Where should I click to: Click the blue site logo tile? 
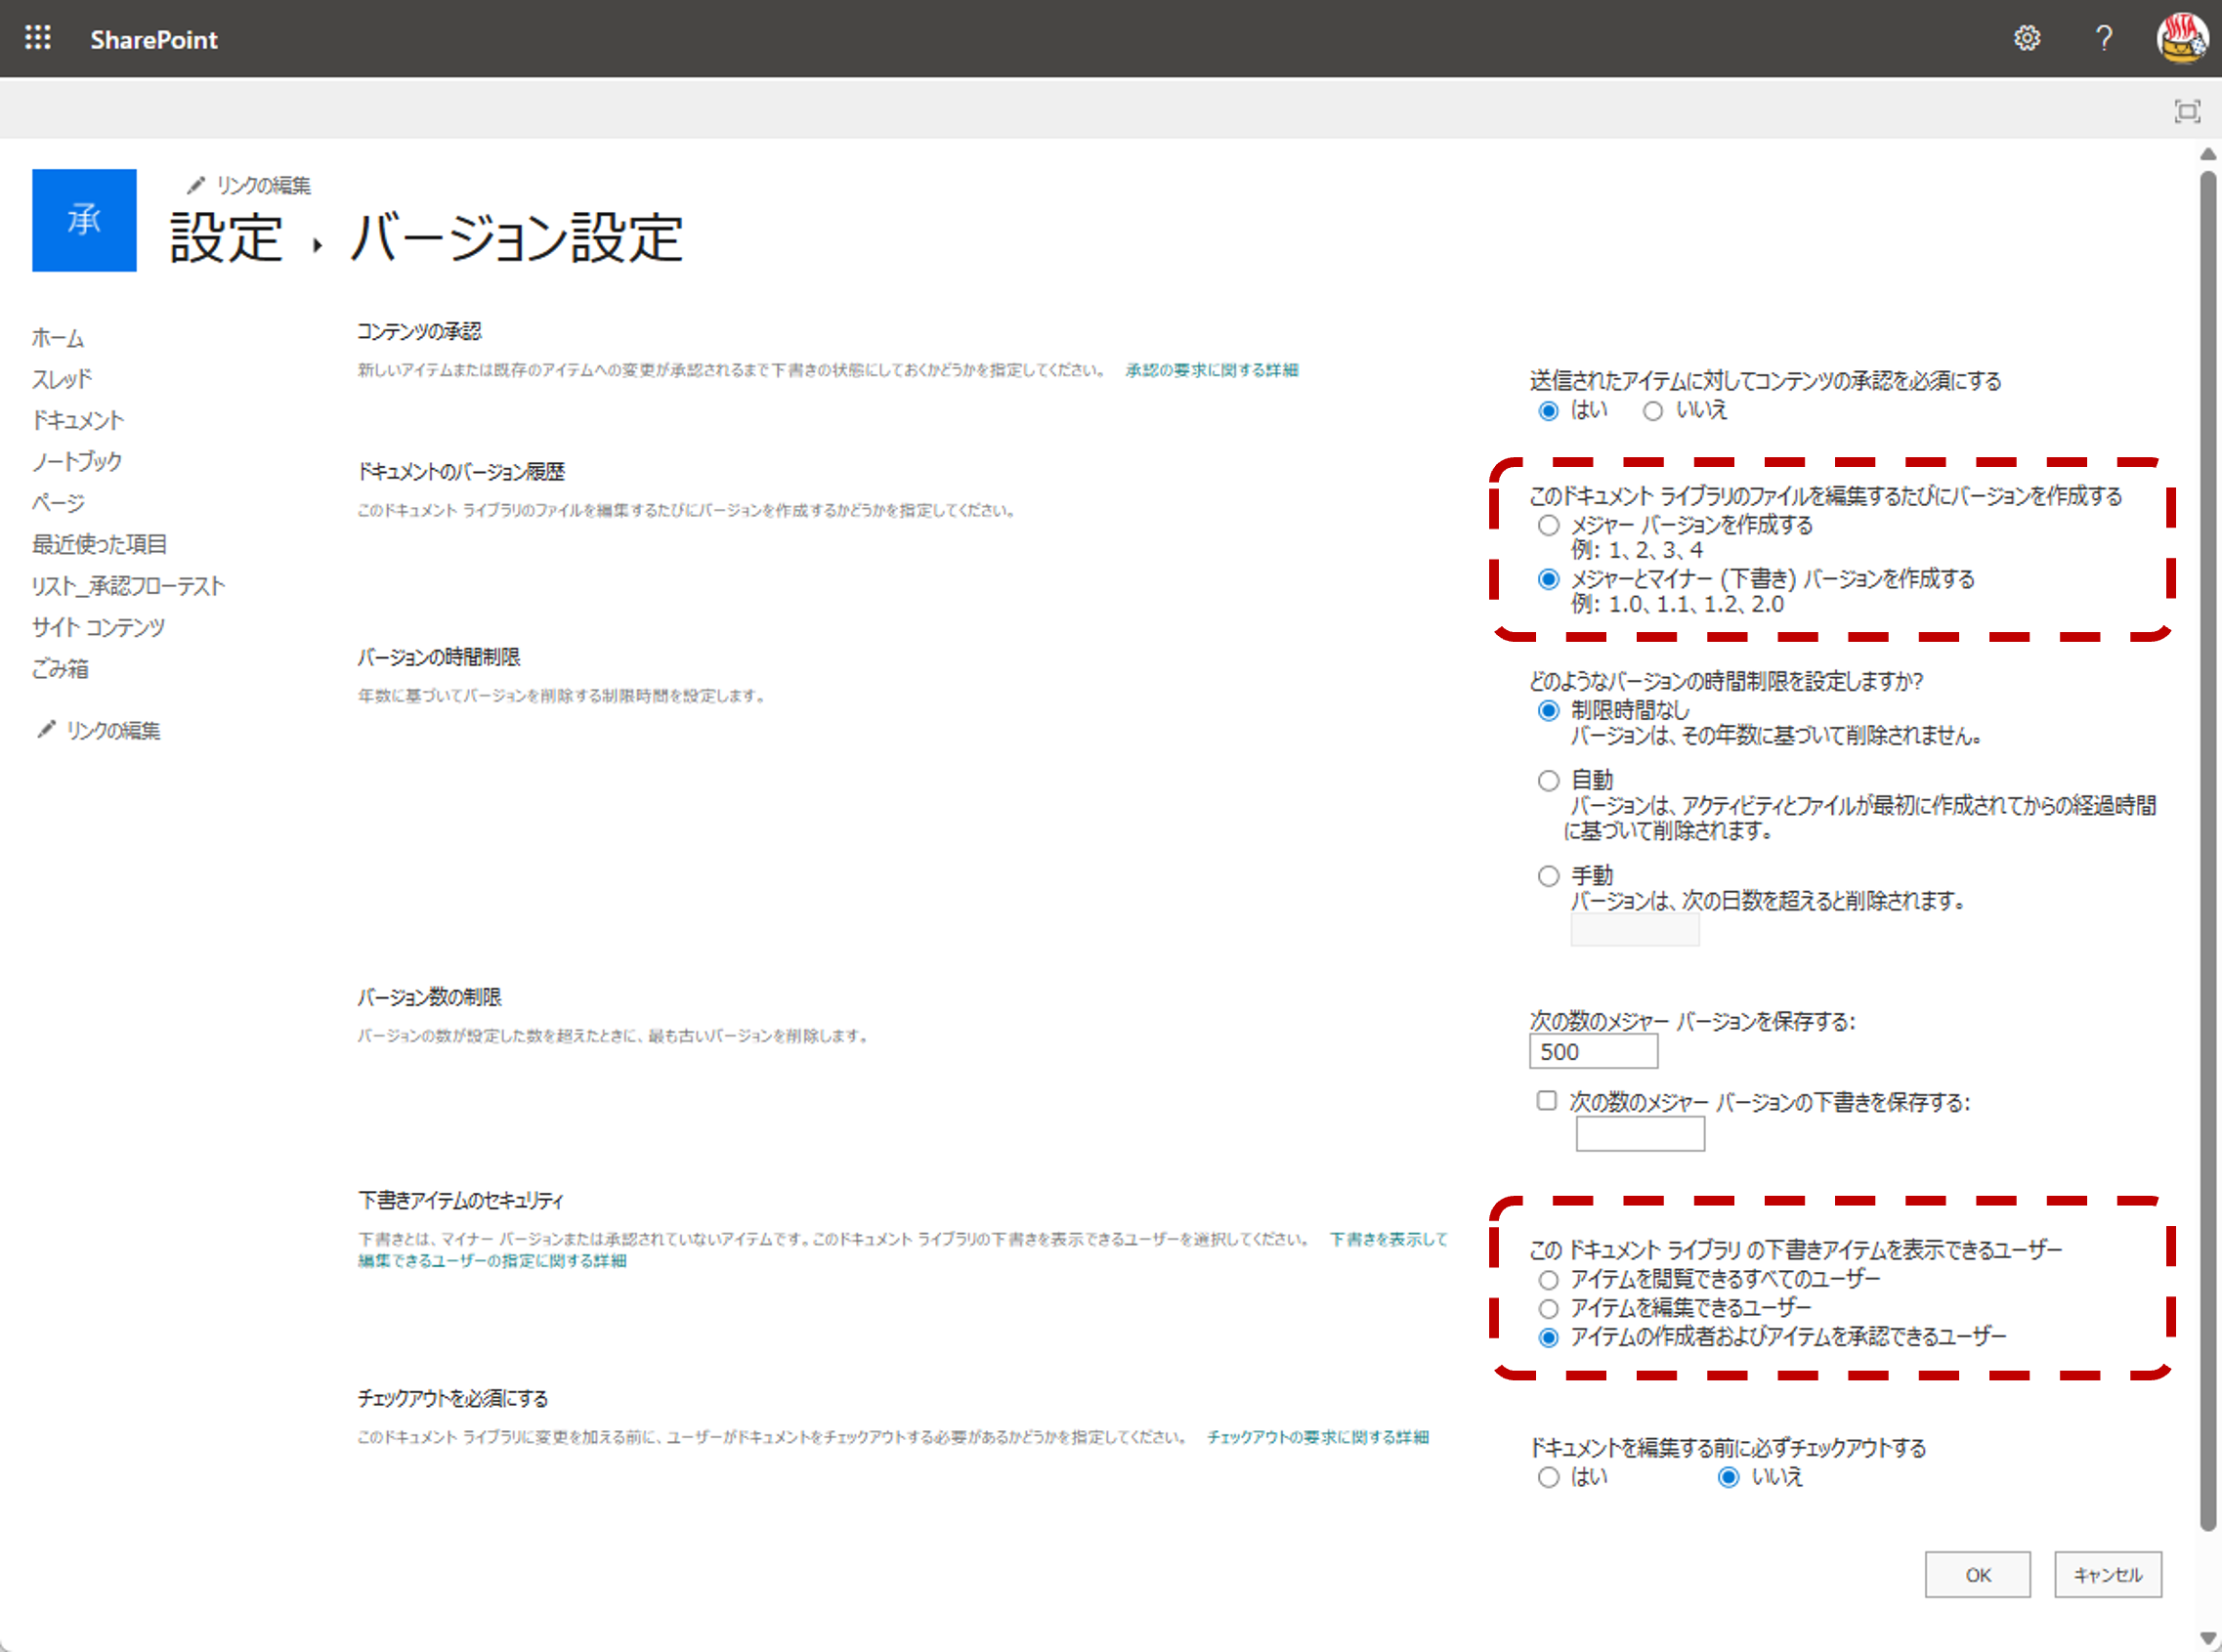(84, 220)
